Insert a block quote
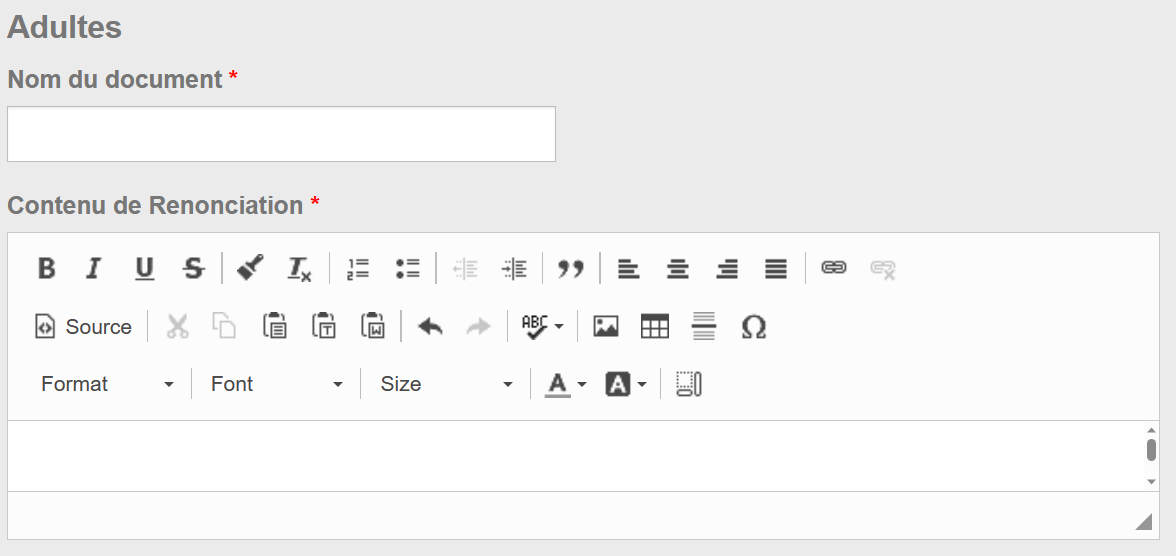This screenshot has height=556, width=1176. [x=571, y=268]
